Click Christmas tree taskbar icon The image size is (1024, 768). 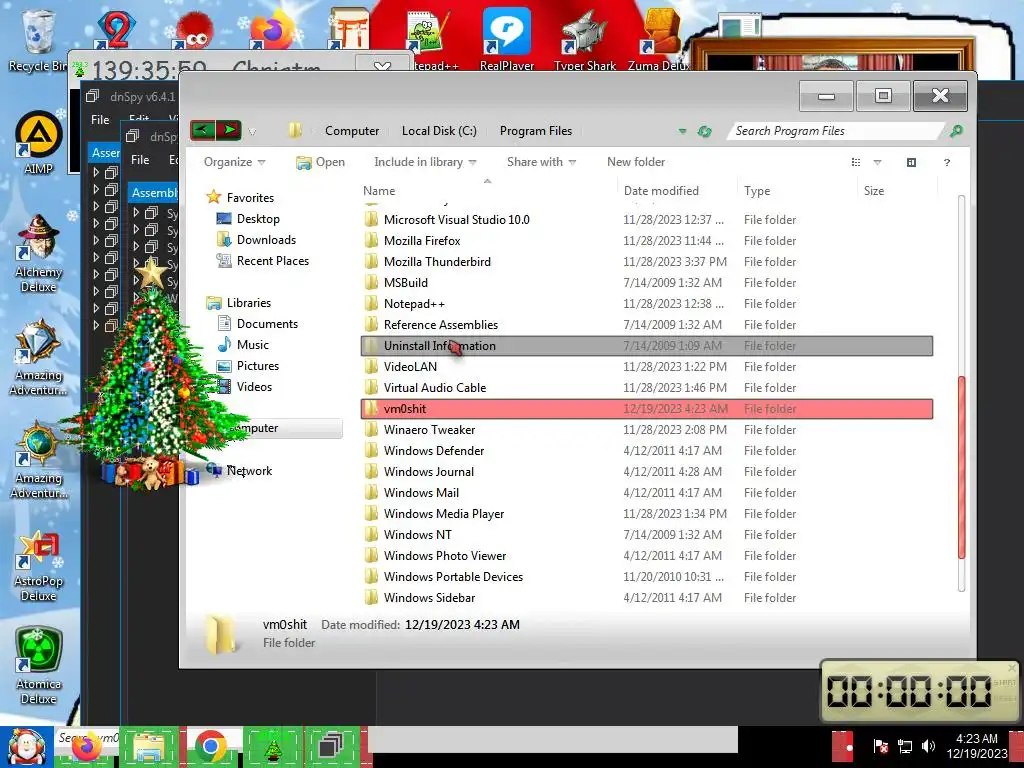click(272, 746)
